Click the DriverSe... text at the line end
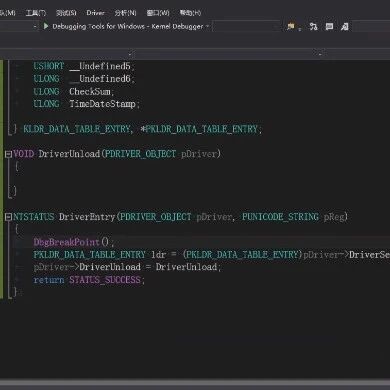This screenshot has width=390, height=390. (369, 255)
